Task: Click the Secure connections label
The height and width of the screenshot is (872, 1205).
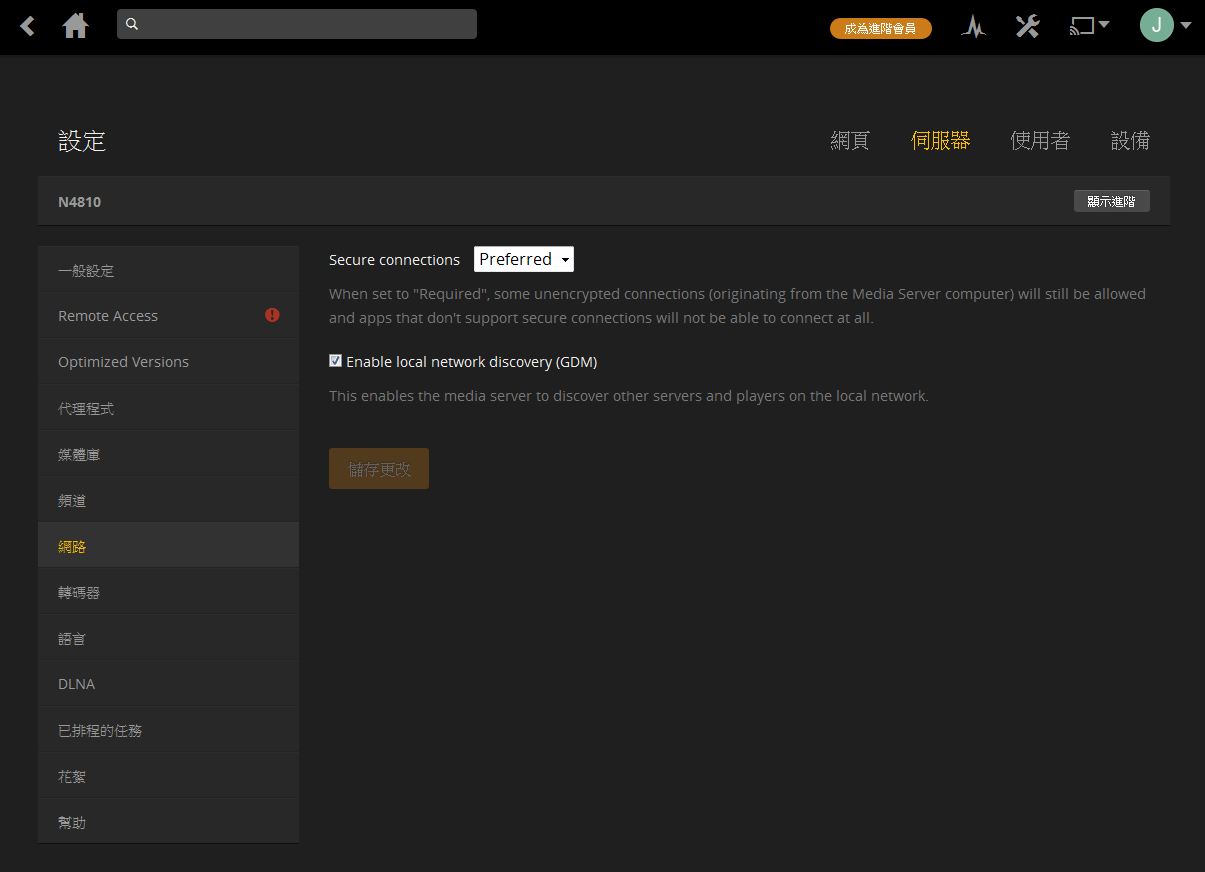Action: [394, 260]
